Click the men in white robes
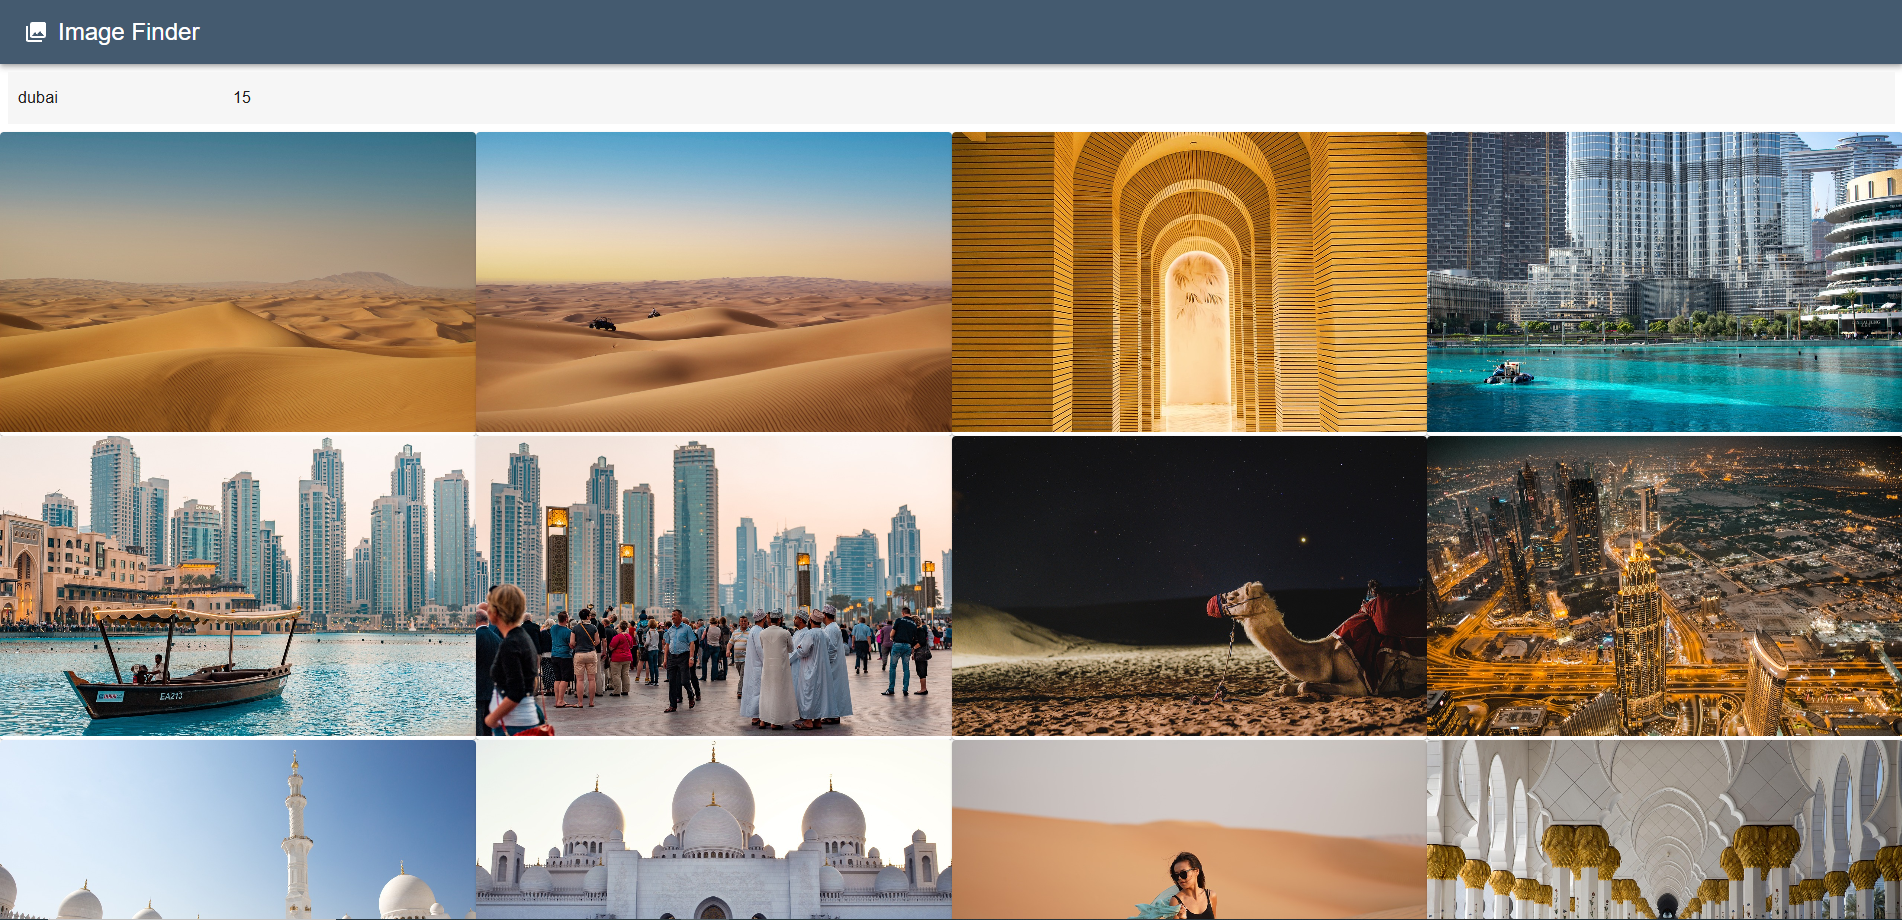 795,665
